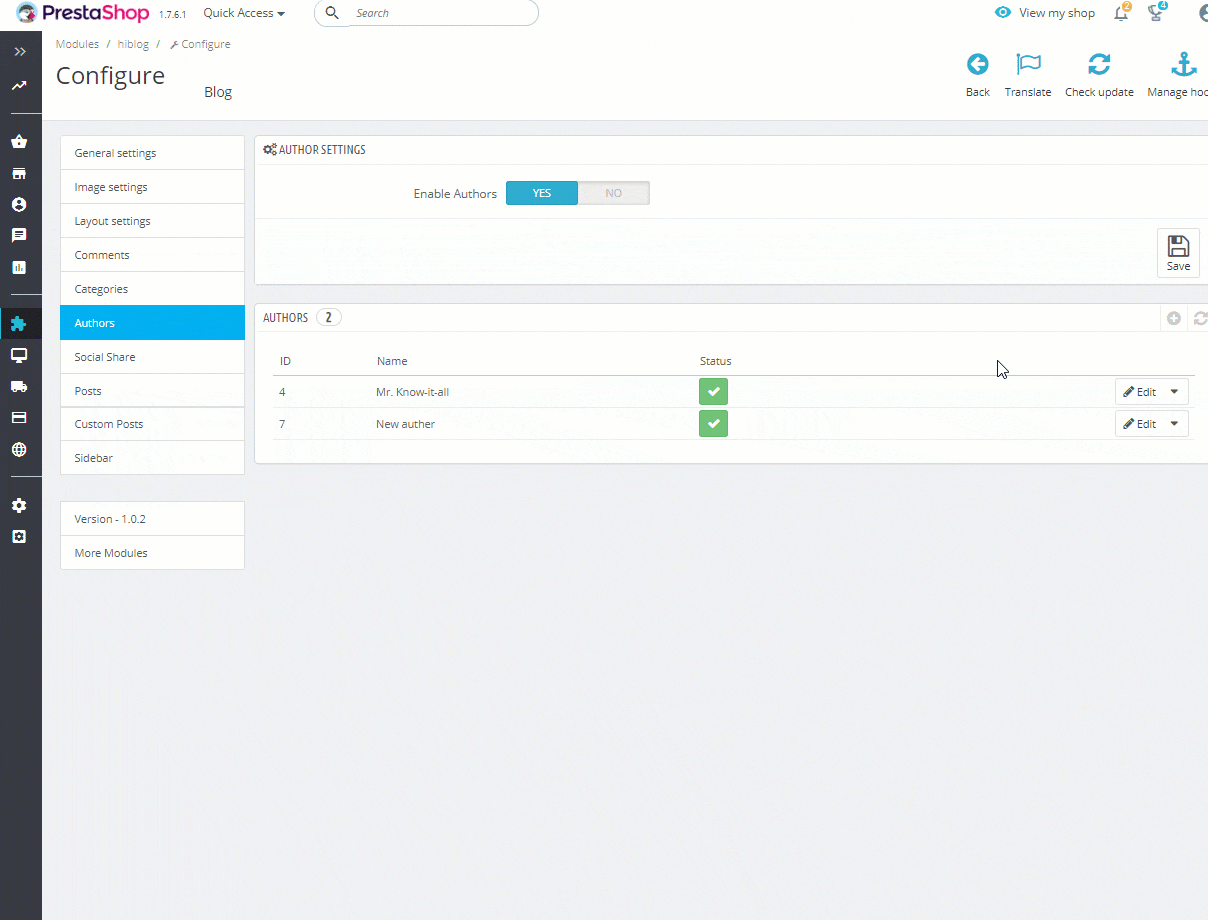Open the International globe icon in sidebar
This screenshot has height=920, width=1208.
coord(19,449)
